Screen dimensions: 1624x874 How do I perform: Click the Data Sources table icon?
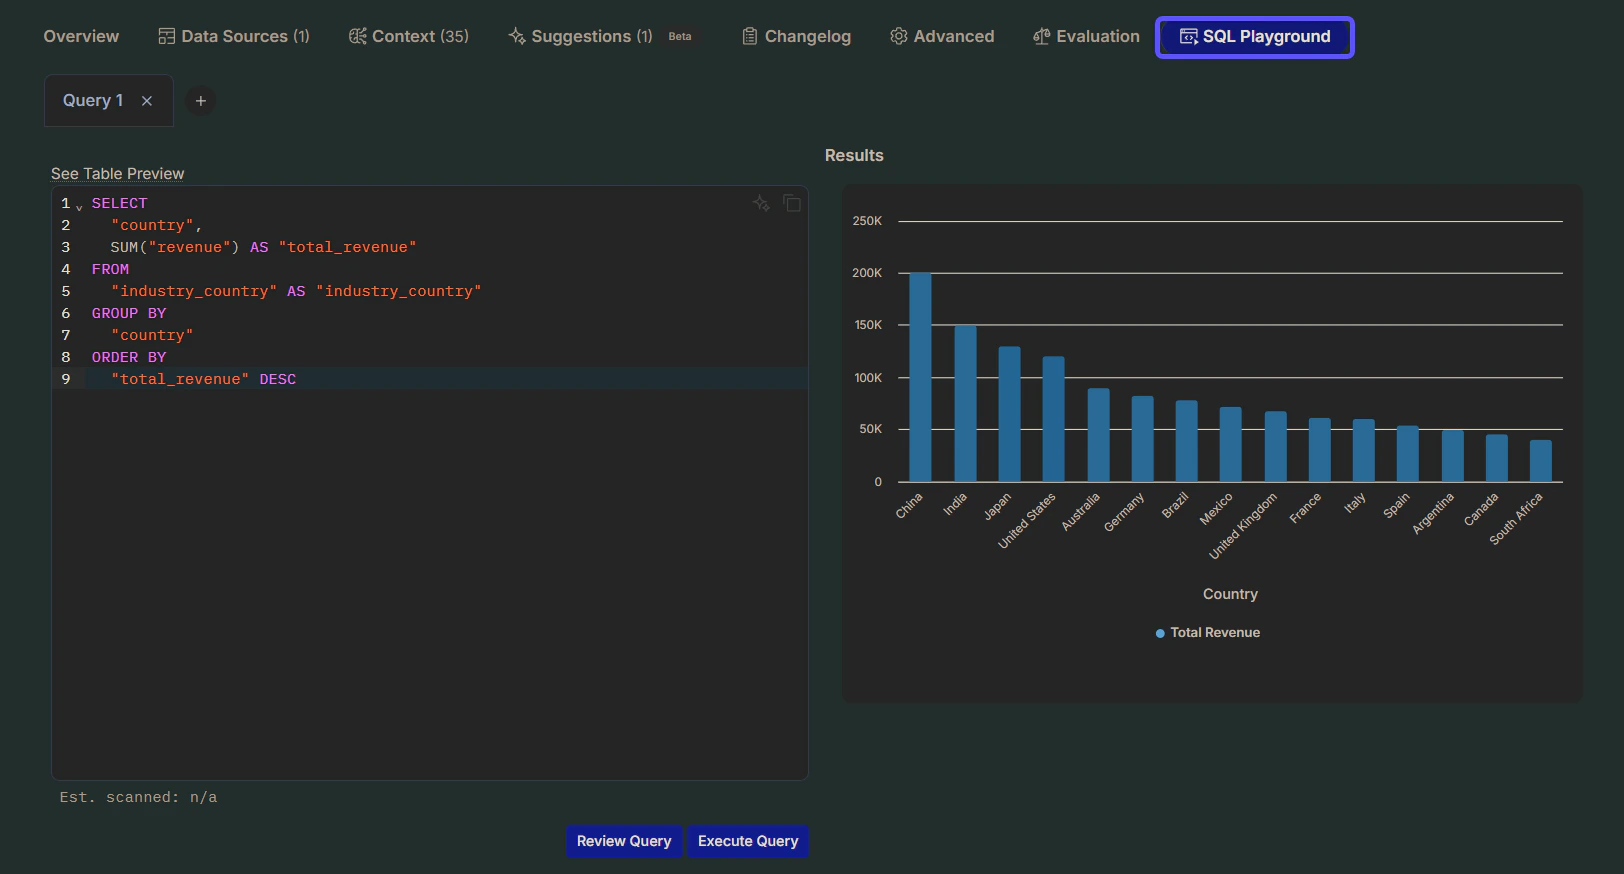pyautogui.click(x=166, y=36)
